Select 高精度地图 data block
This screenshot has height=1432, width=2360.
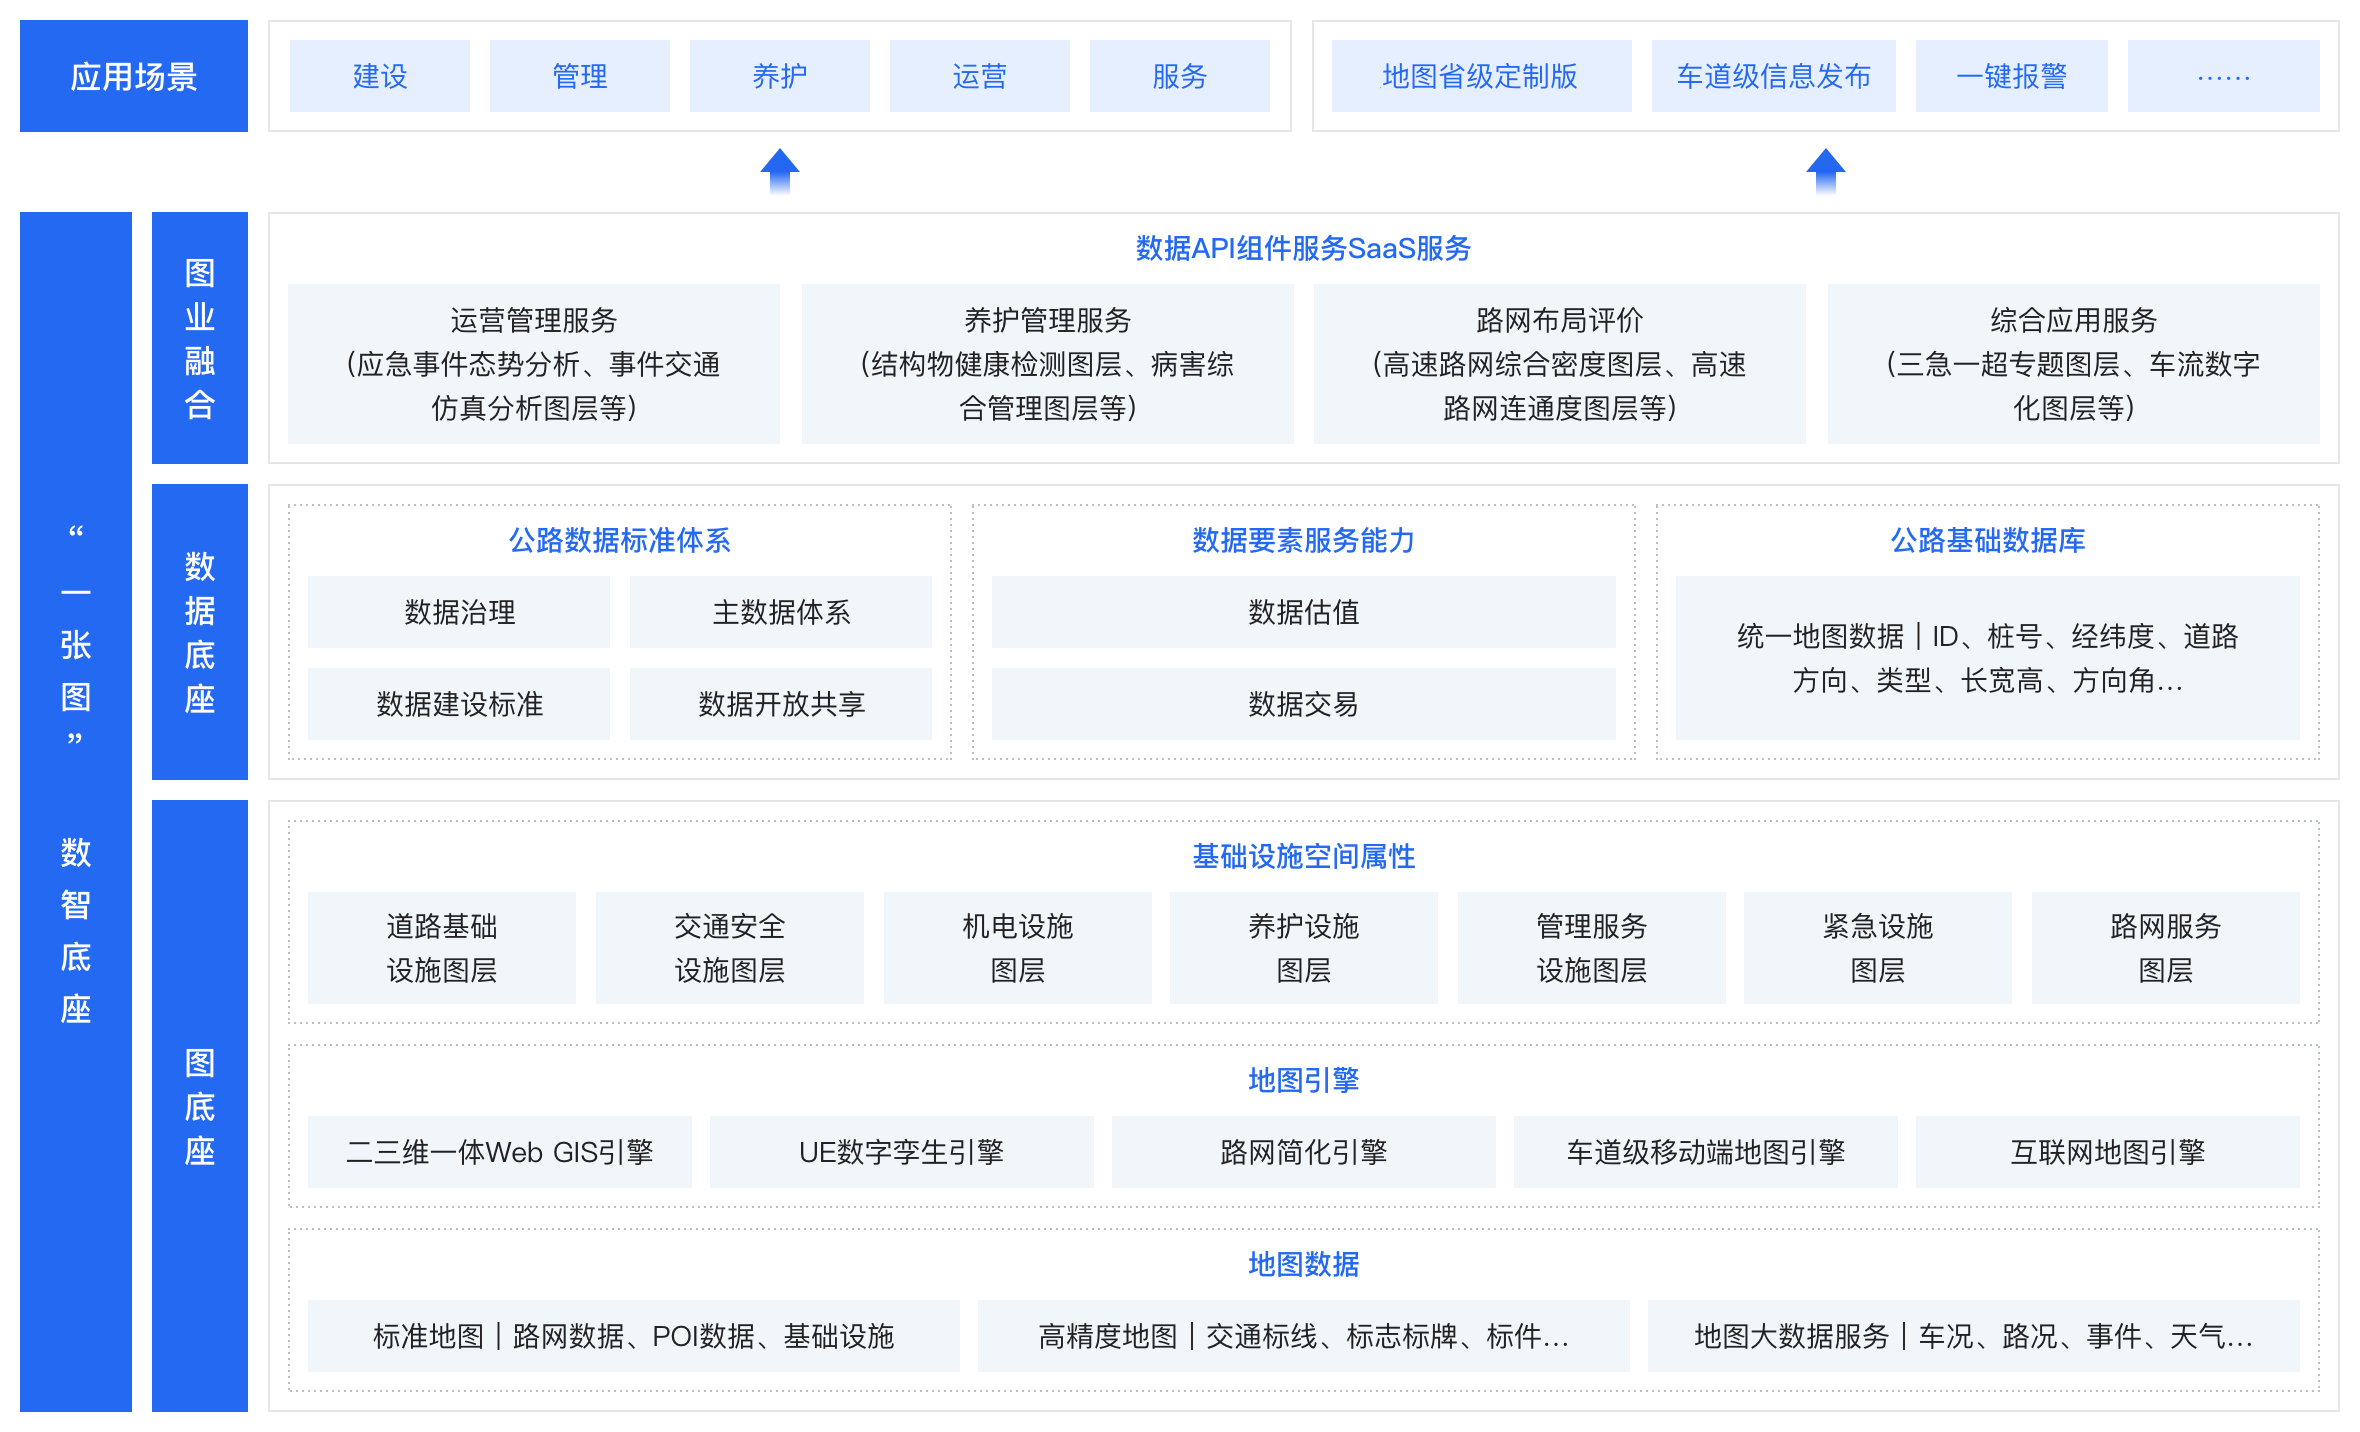(x=1303, y=1336)
